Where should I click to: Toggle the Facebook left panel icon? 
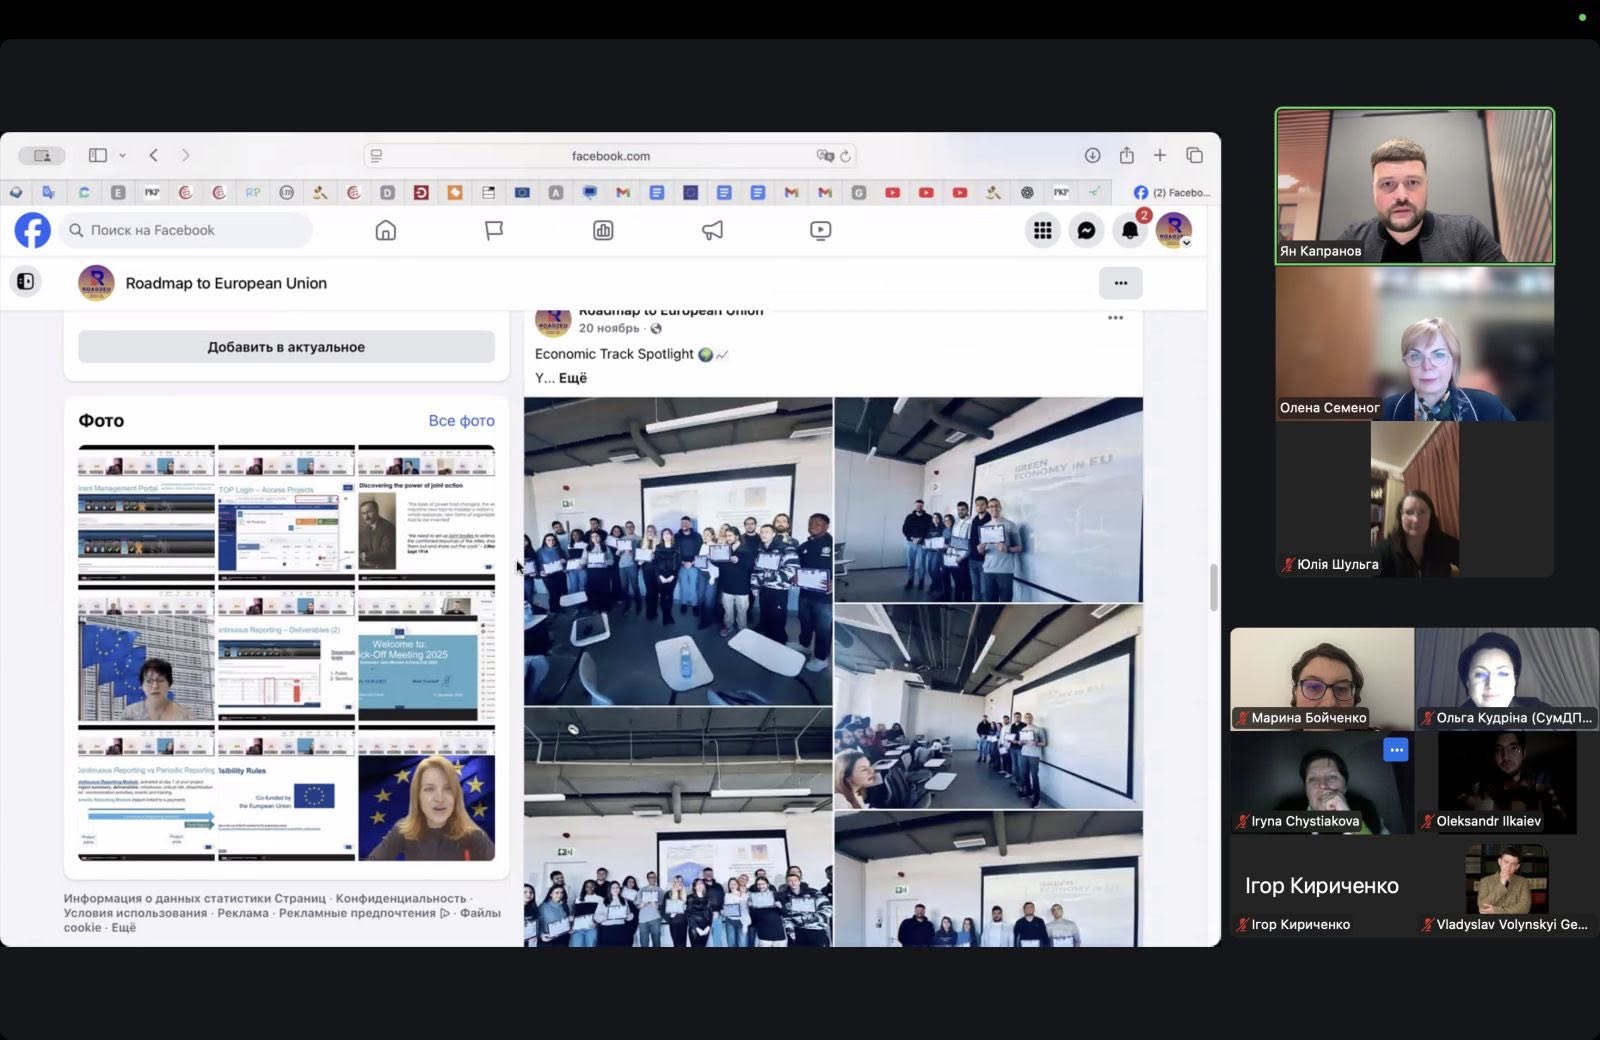click(x=26, y=282)
